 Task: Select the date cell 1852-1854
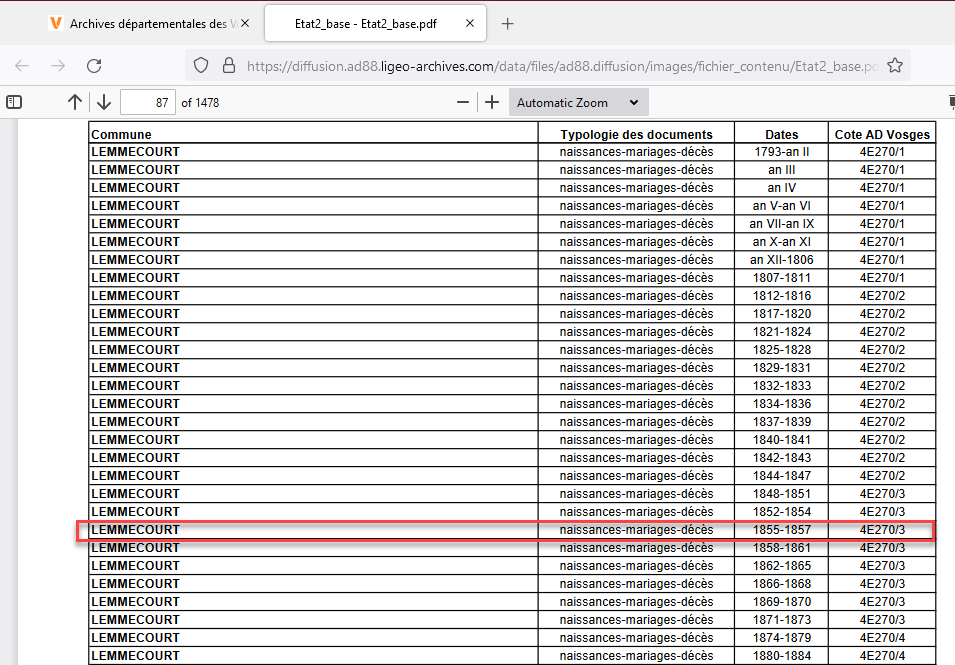coord(781,512)
